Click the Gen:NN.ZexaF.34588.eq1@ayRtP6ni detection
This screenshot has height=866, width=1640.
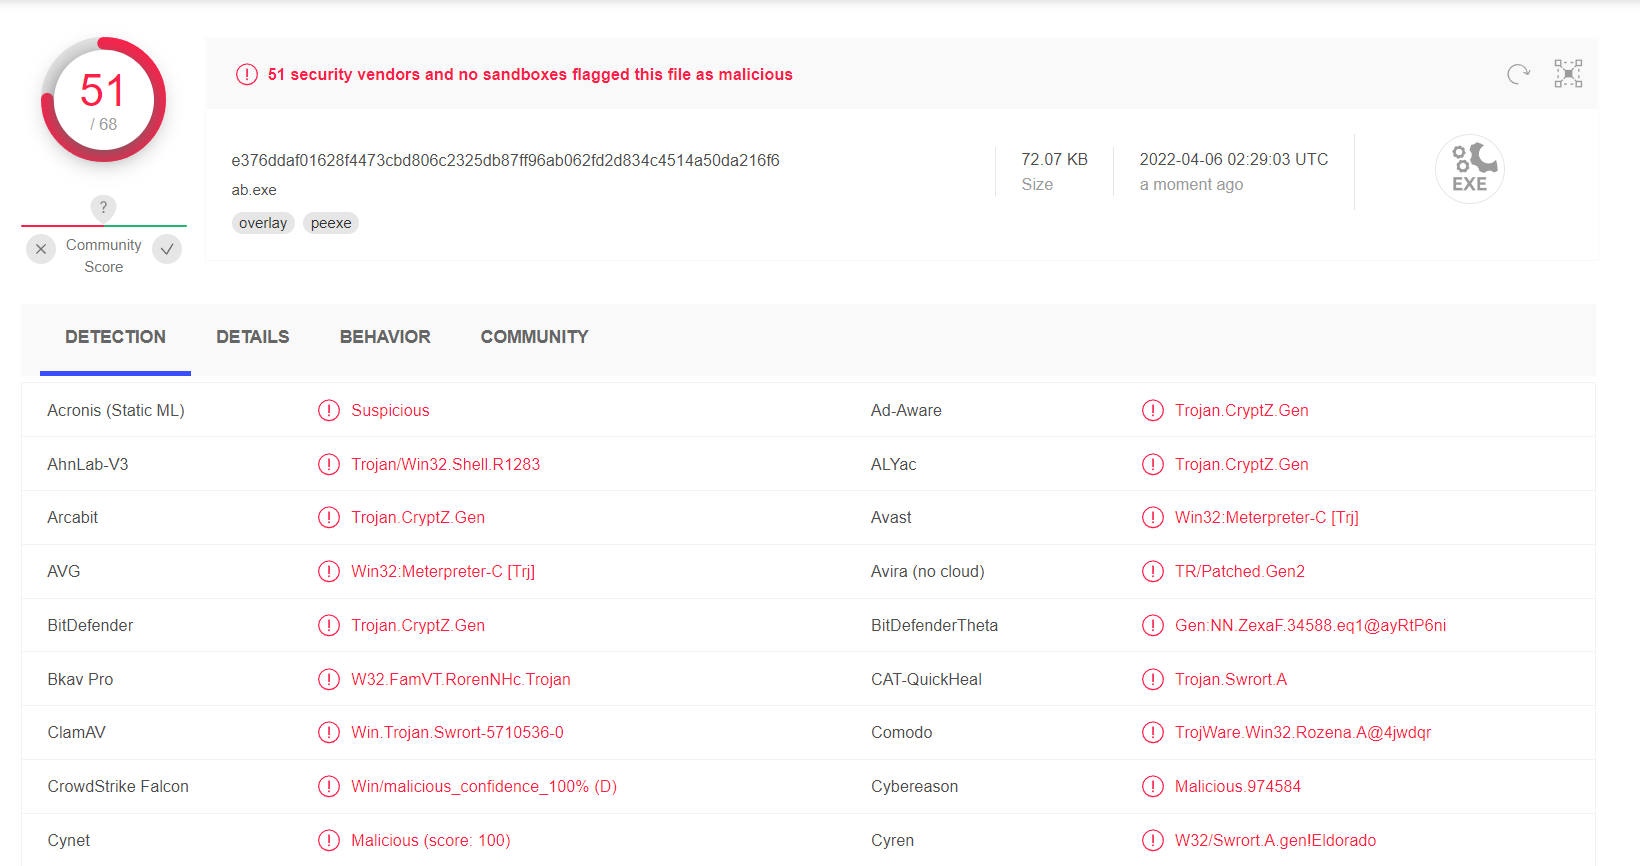(1311, 626)
